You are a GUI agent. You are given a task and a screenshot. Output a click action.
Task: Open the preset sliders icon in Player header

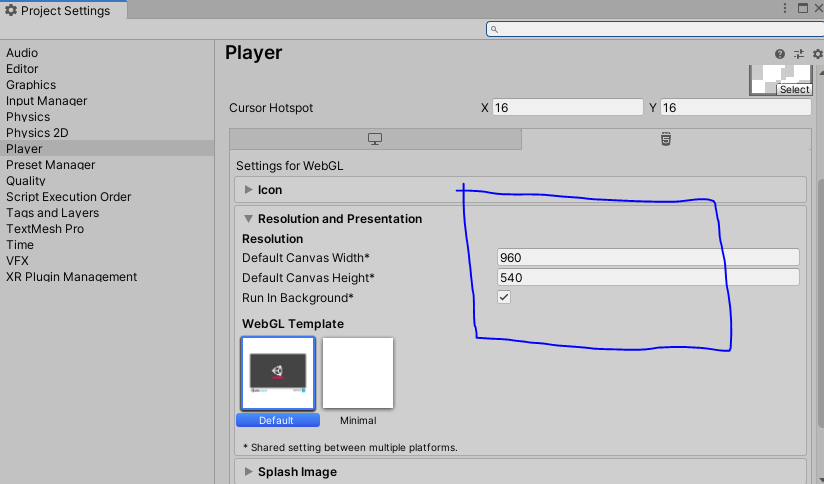pyautogui.click(x=799, y=54)
